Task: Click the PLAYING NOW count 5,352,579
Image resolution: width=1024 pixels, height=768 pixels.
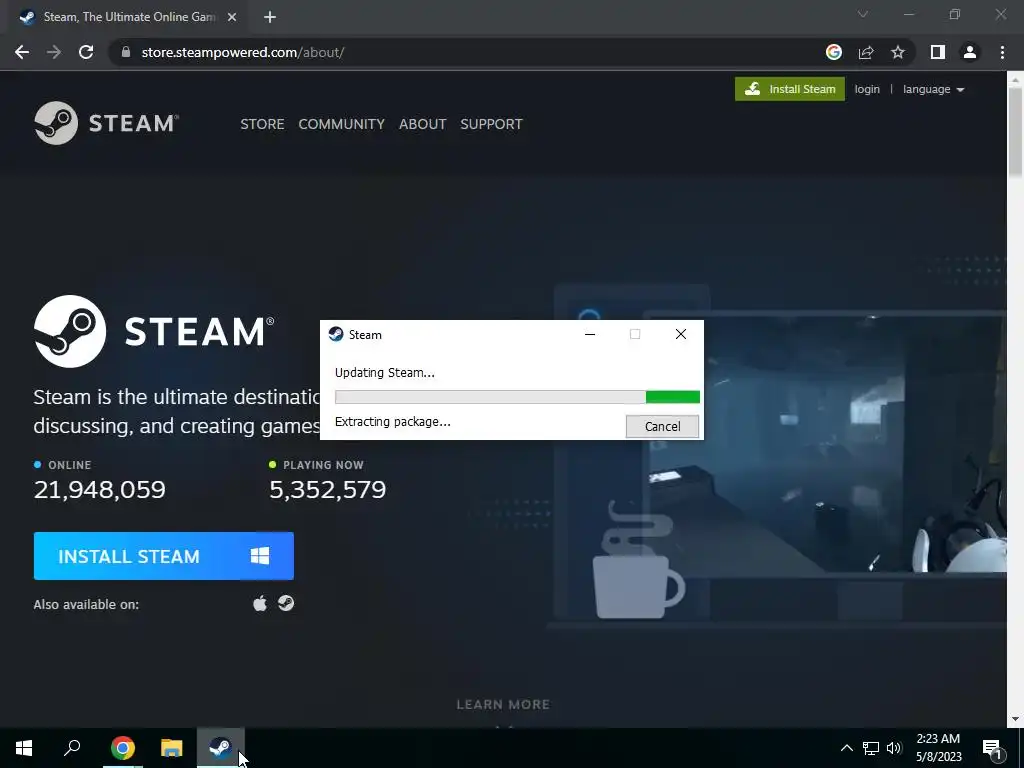Action: point(328,490)
